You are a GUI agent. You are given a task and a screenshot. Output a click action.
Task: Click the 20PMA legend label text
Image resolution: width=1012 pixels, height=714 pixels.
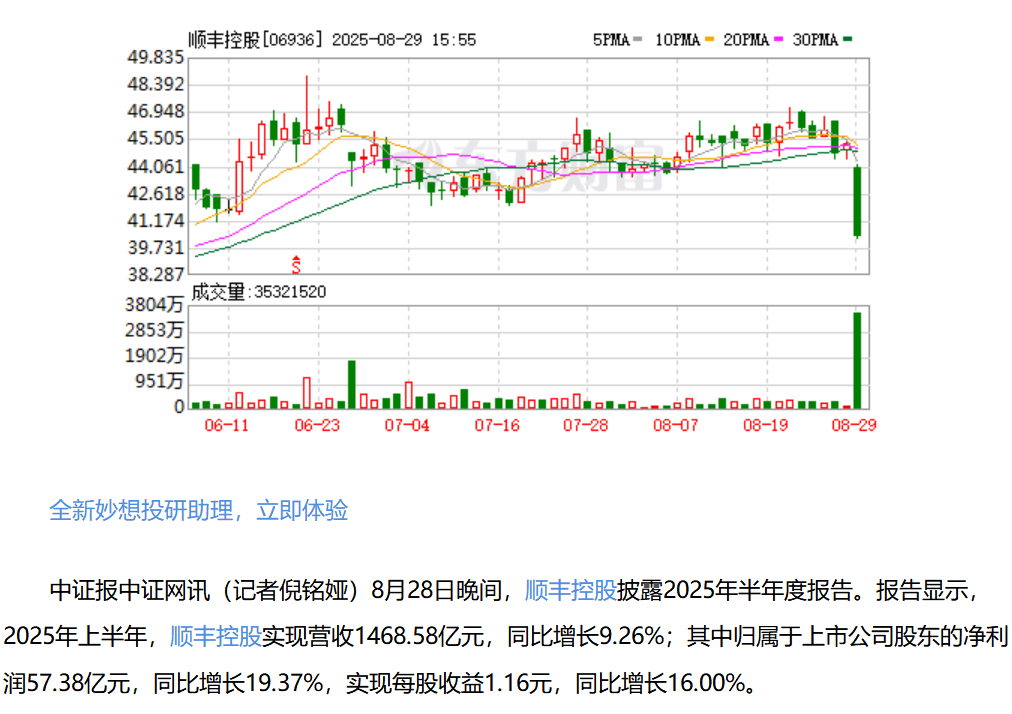(746, 40)
